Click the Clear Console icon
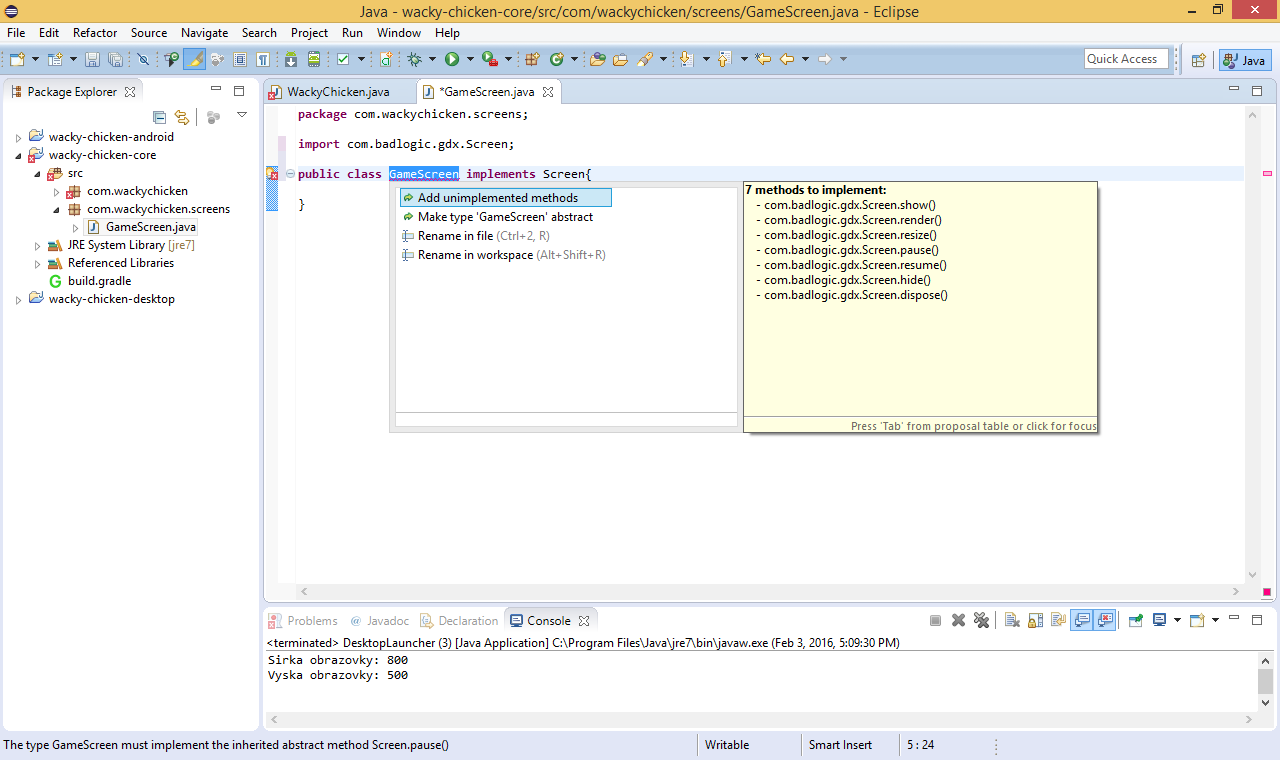The height and width of the screenshot is (760, 1280). tap(1011, 620)
